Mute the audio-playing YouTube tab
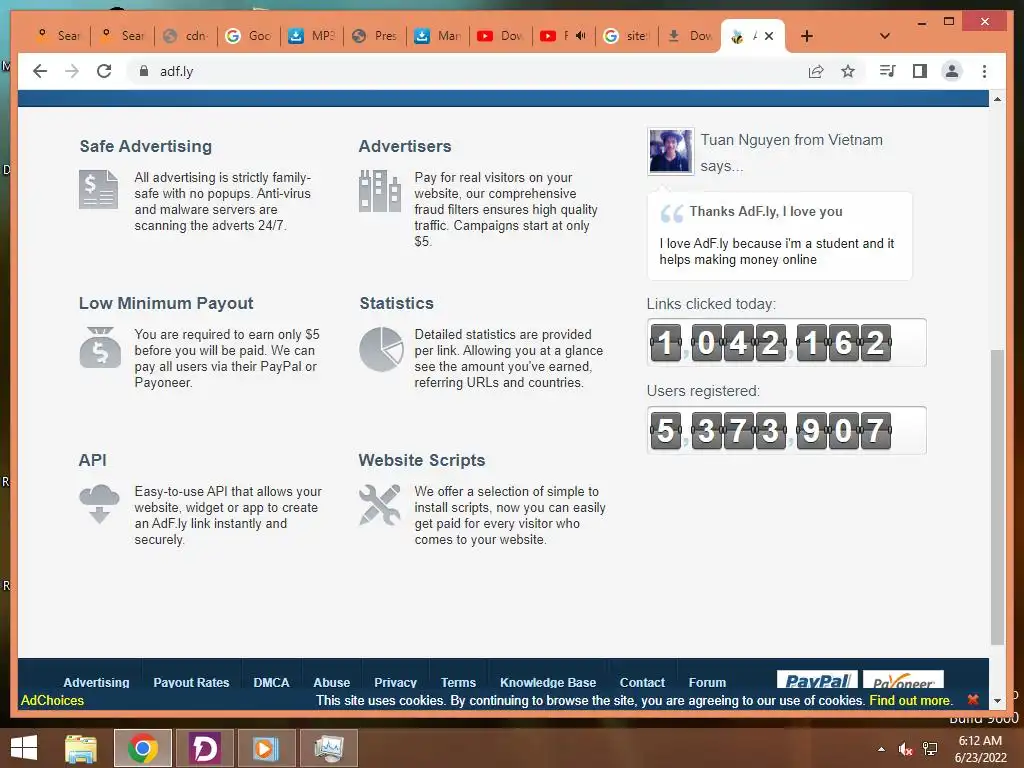1024x768 pixels. (580, 36)
